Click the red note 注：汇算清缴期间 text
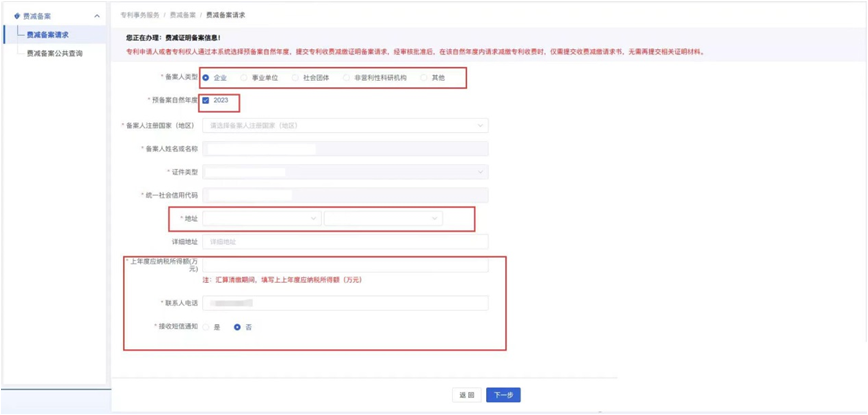This screenshot has width=868, height=415. pos(282,281)
